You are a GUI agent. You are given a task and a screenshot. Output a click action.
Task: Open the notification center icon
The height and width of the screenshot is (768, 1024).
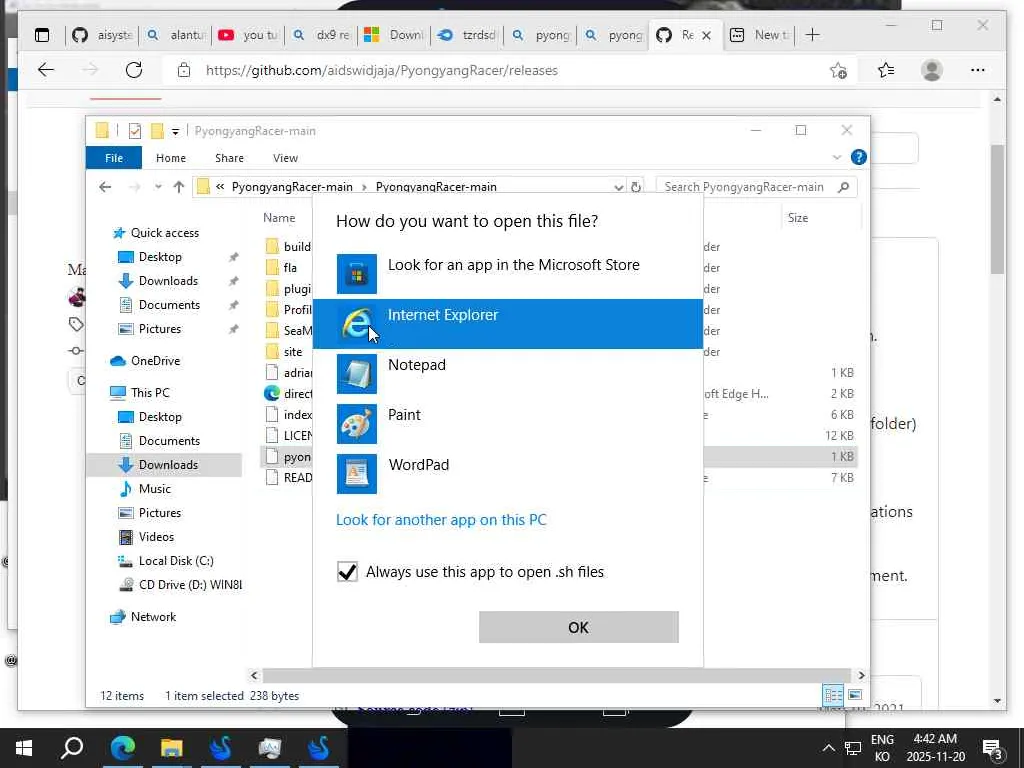[993, 748]
